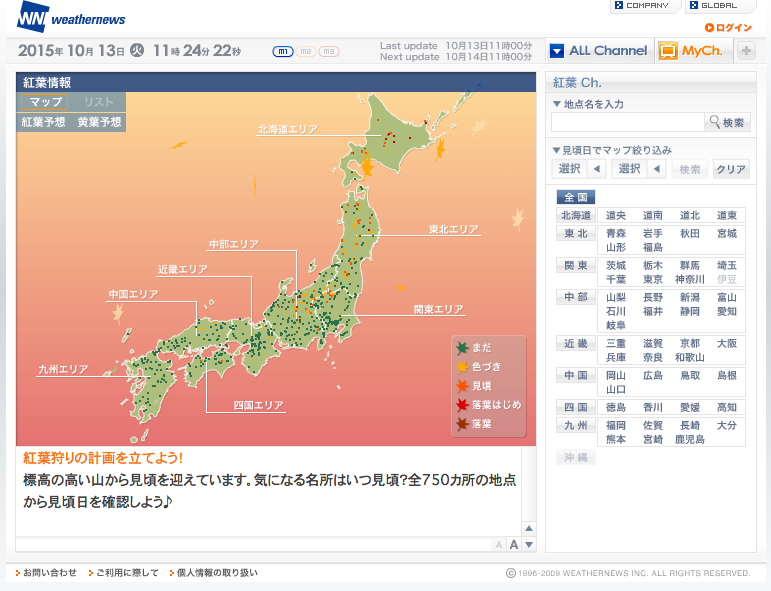Viewport: 771px width, 591px height.
Task: Switch to the m3 mode toggle
Action: click(329, 51)
